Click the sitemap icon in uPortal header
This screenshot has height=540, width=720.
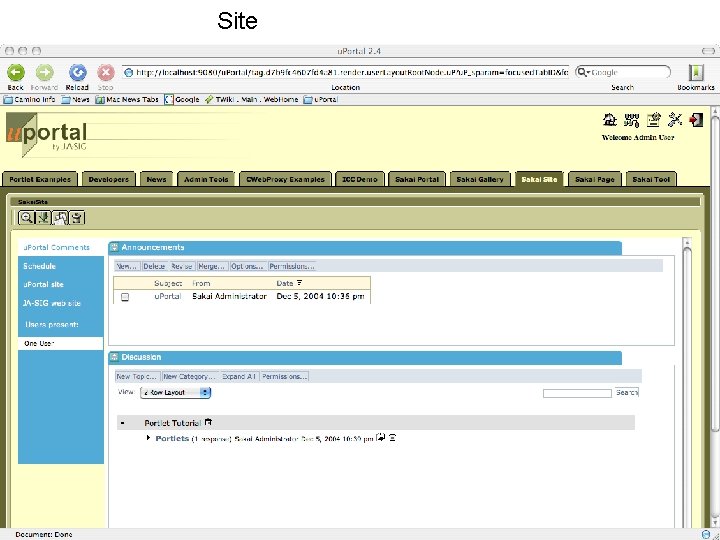(x=631, y=120)
